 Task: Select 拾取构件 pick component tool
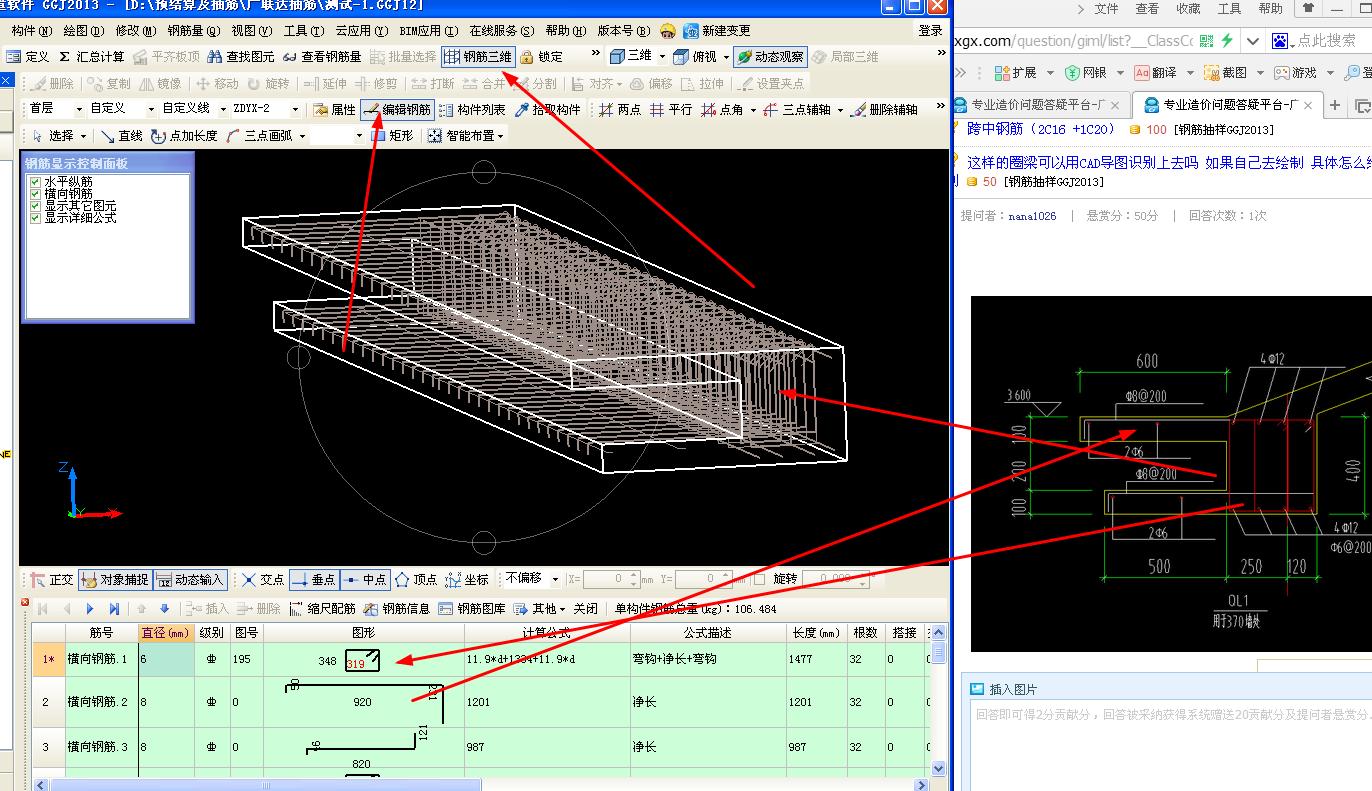(x=547, y=110)
